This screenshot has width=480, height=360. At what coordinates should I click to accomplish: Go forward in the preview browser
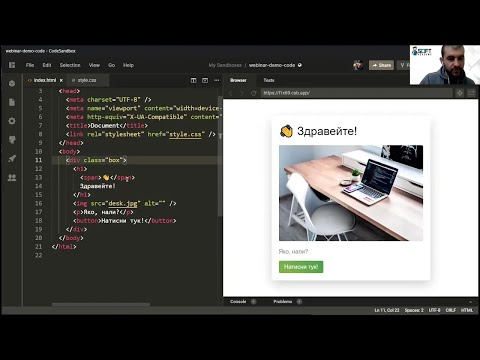pos(242,93)
